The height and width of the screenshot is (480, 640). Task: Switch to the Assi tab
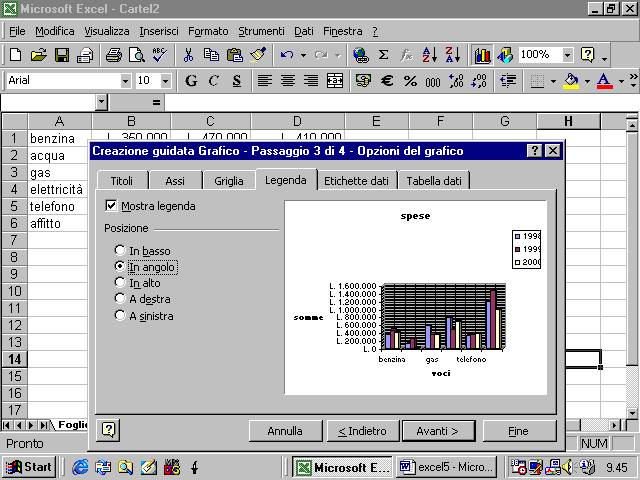click(x=175, y=181)
